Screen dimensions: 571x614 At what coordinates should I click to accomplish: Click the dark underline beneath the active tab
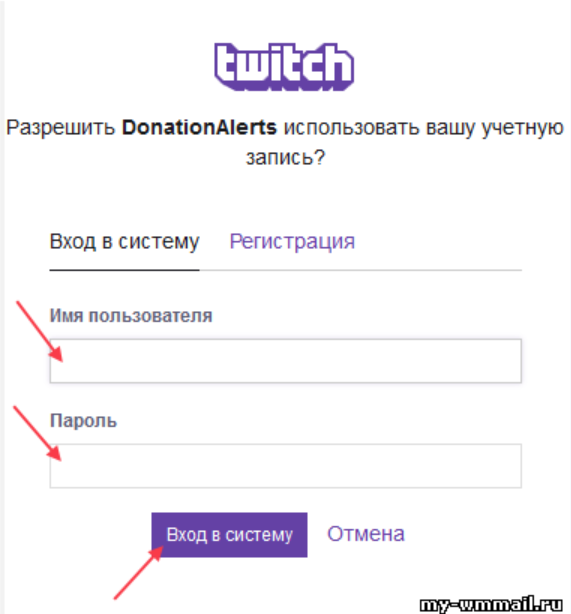125,270
